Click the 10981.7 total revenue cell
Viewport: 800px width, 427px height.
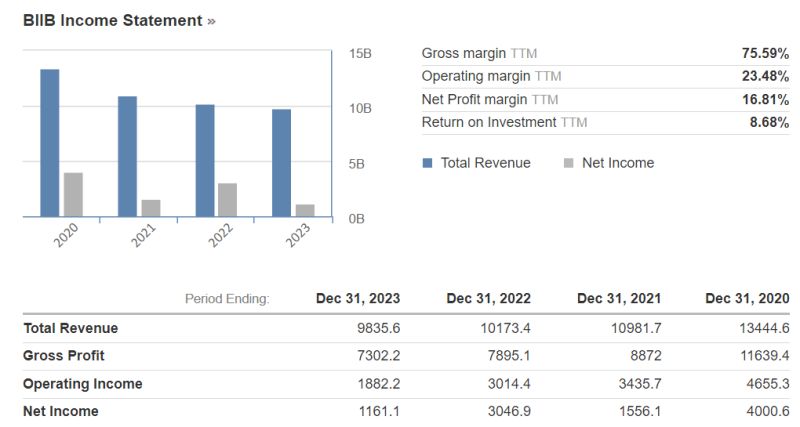637,328
